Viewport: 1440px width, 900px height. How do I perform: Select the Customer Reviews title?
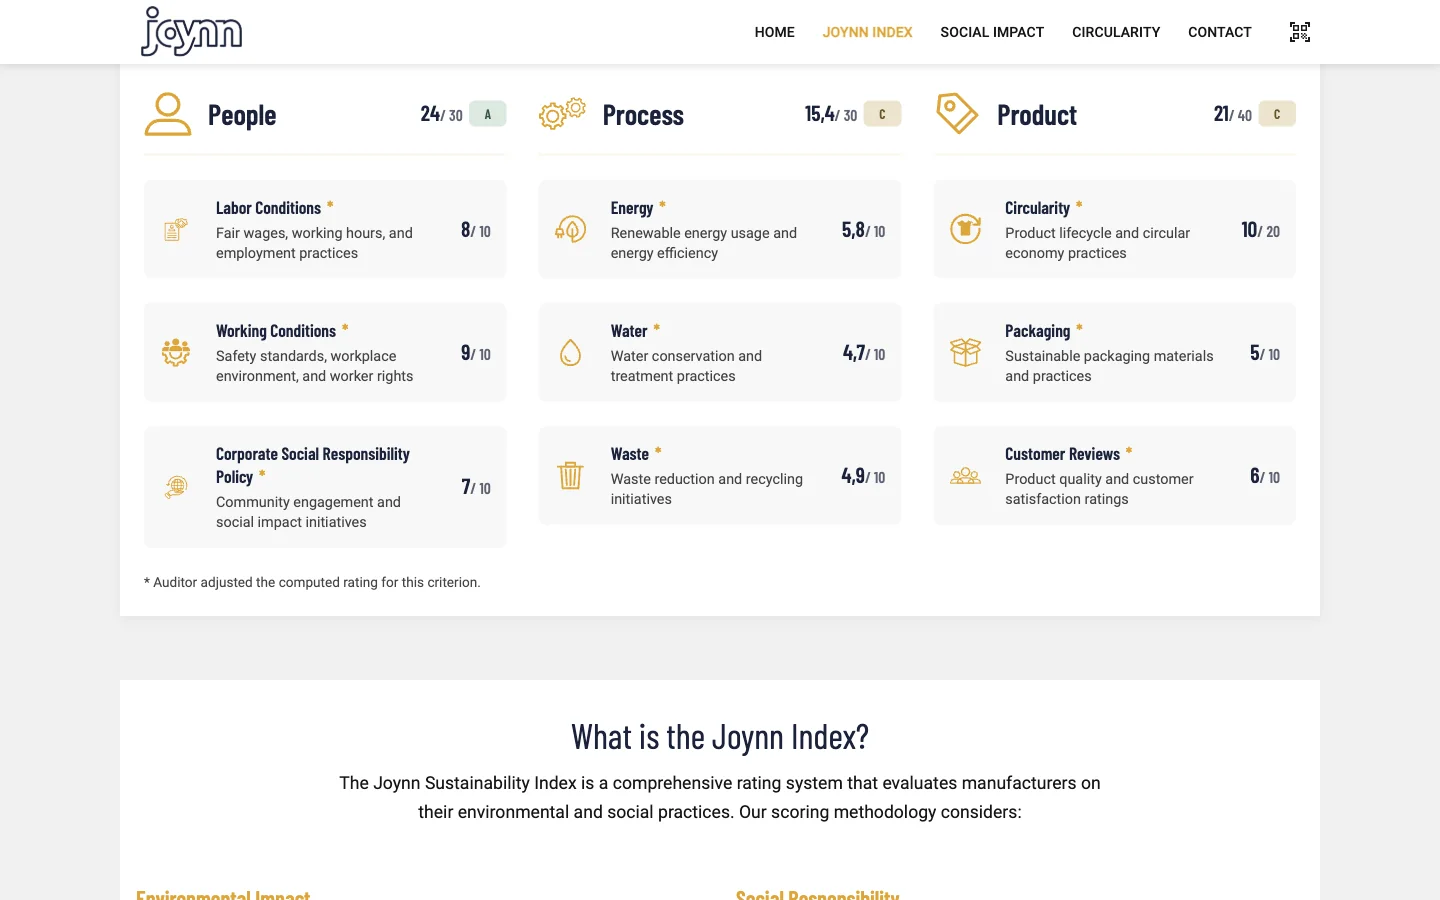point(1062,454)
